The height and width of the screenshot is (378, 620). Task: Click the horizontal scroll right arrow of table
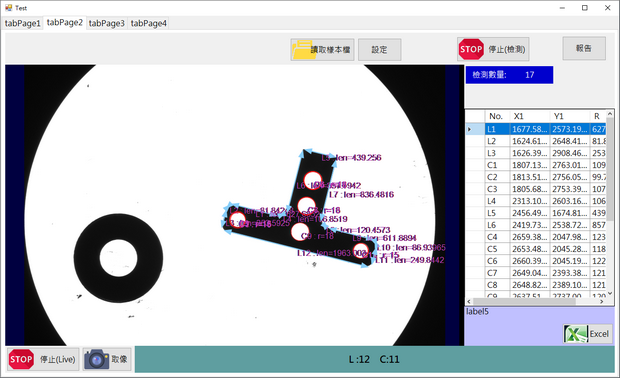tap(601, 301)
